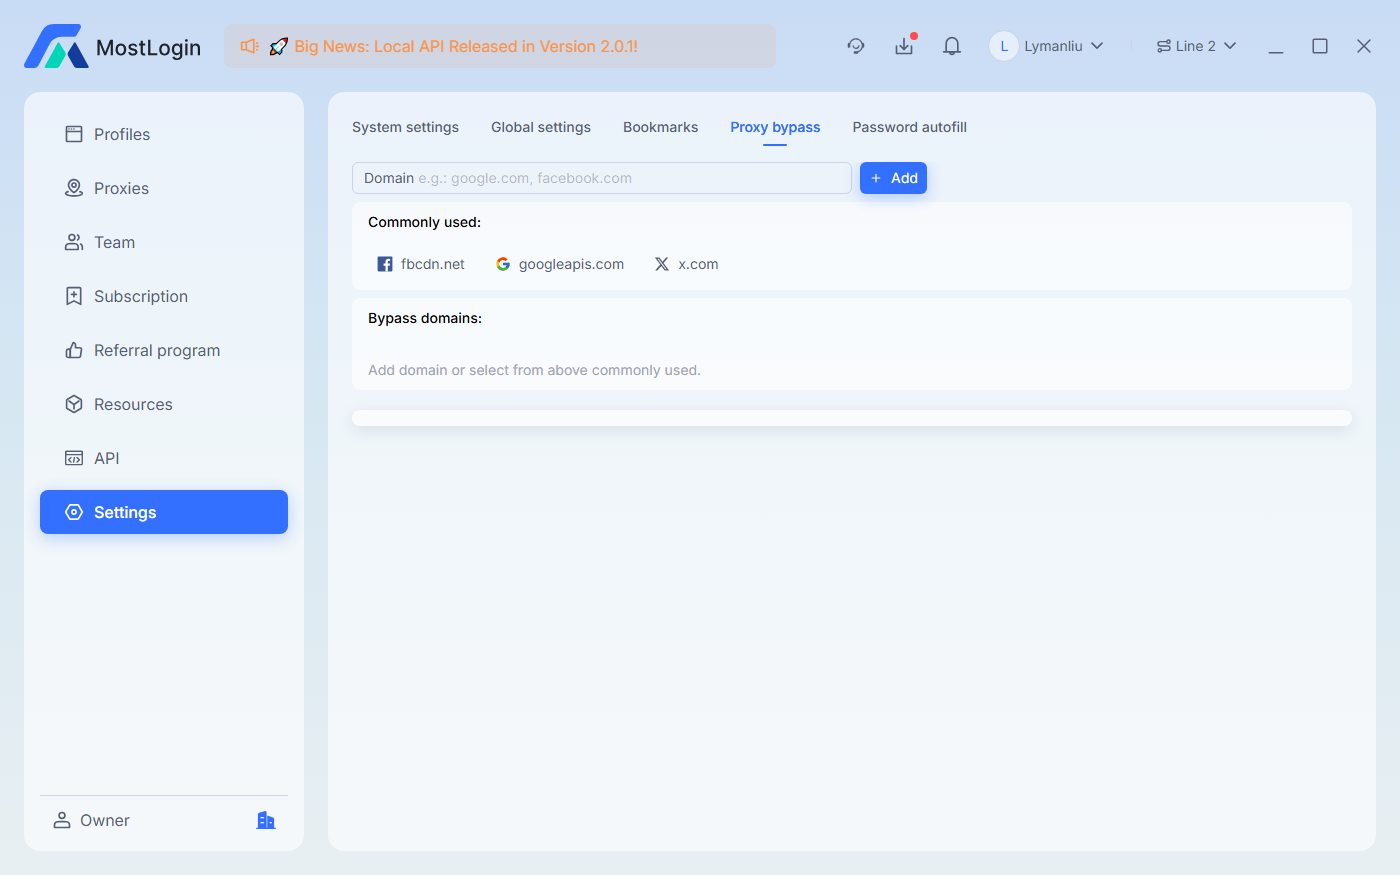Click the API code icon
The width and height of the screenshot is (1400, 875).
point(74,458)
